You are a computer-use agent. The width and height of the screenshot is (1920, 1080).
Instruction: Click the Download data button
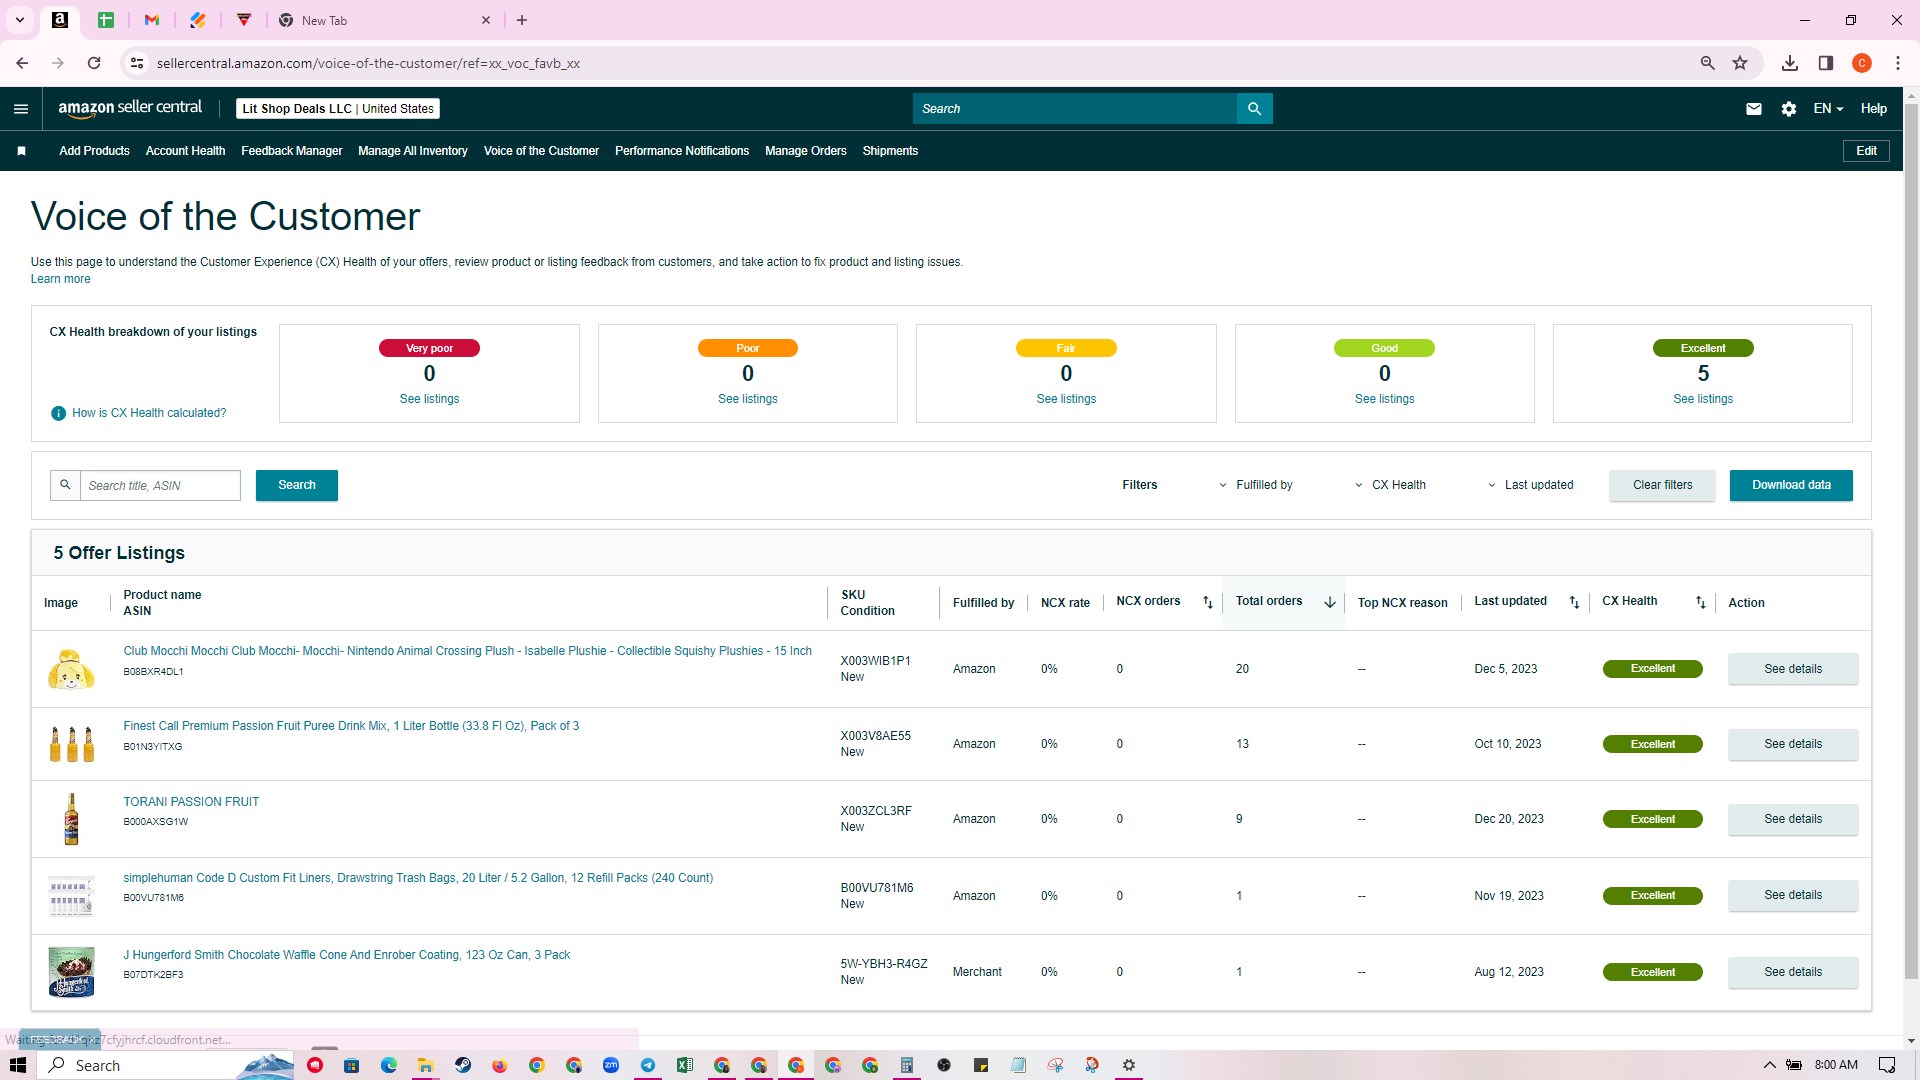click(1791, 485)
